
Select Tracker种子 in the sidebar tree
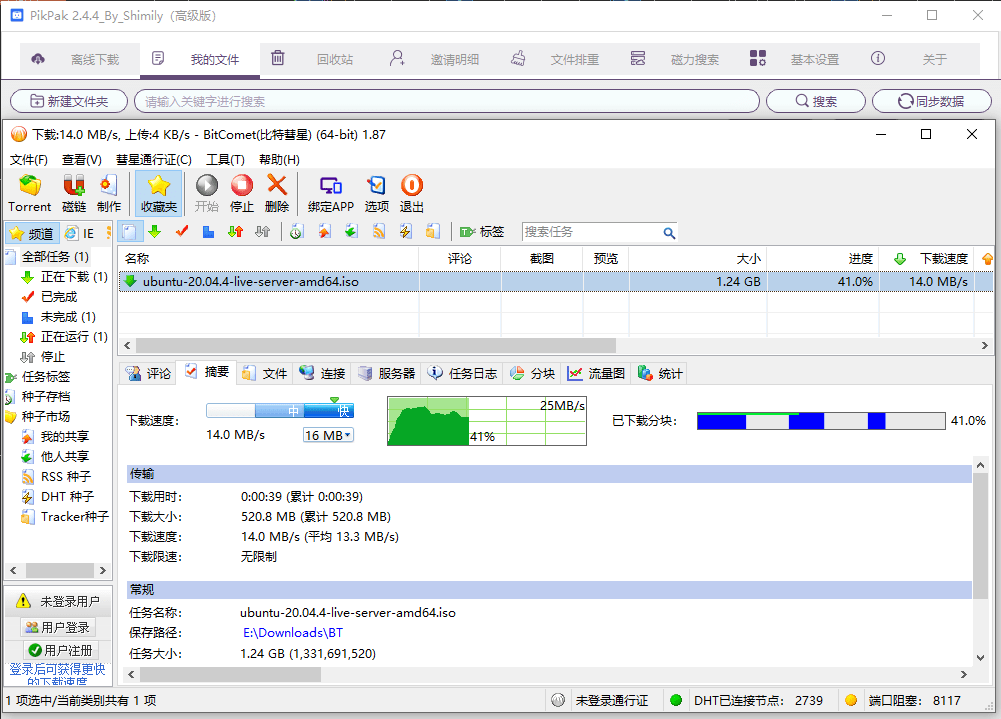(75, 517)
